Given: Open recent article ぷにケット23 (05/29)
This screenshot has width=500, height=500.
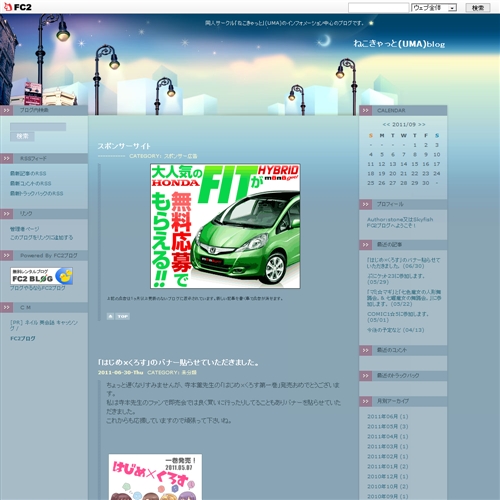Looking at the screenshot, I should [x=396, y=279].
